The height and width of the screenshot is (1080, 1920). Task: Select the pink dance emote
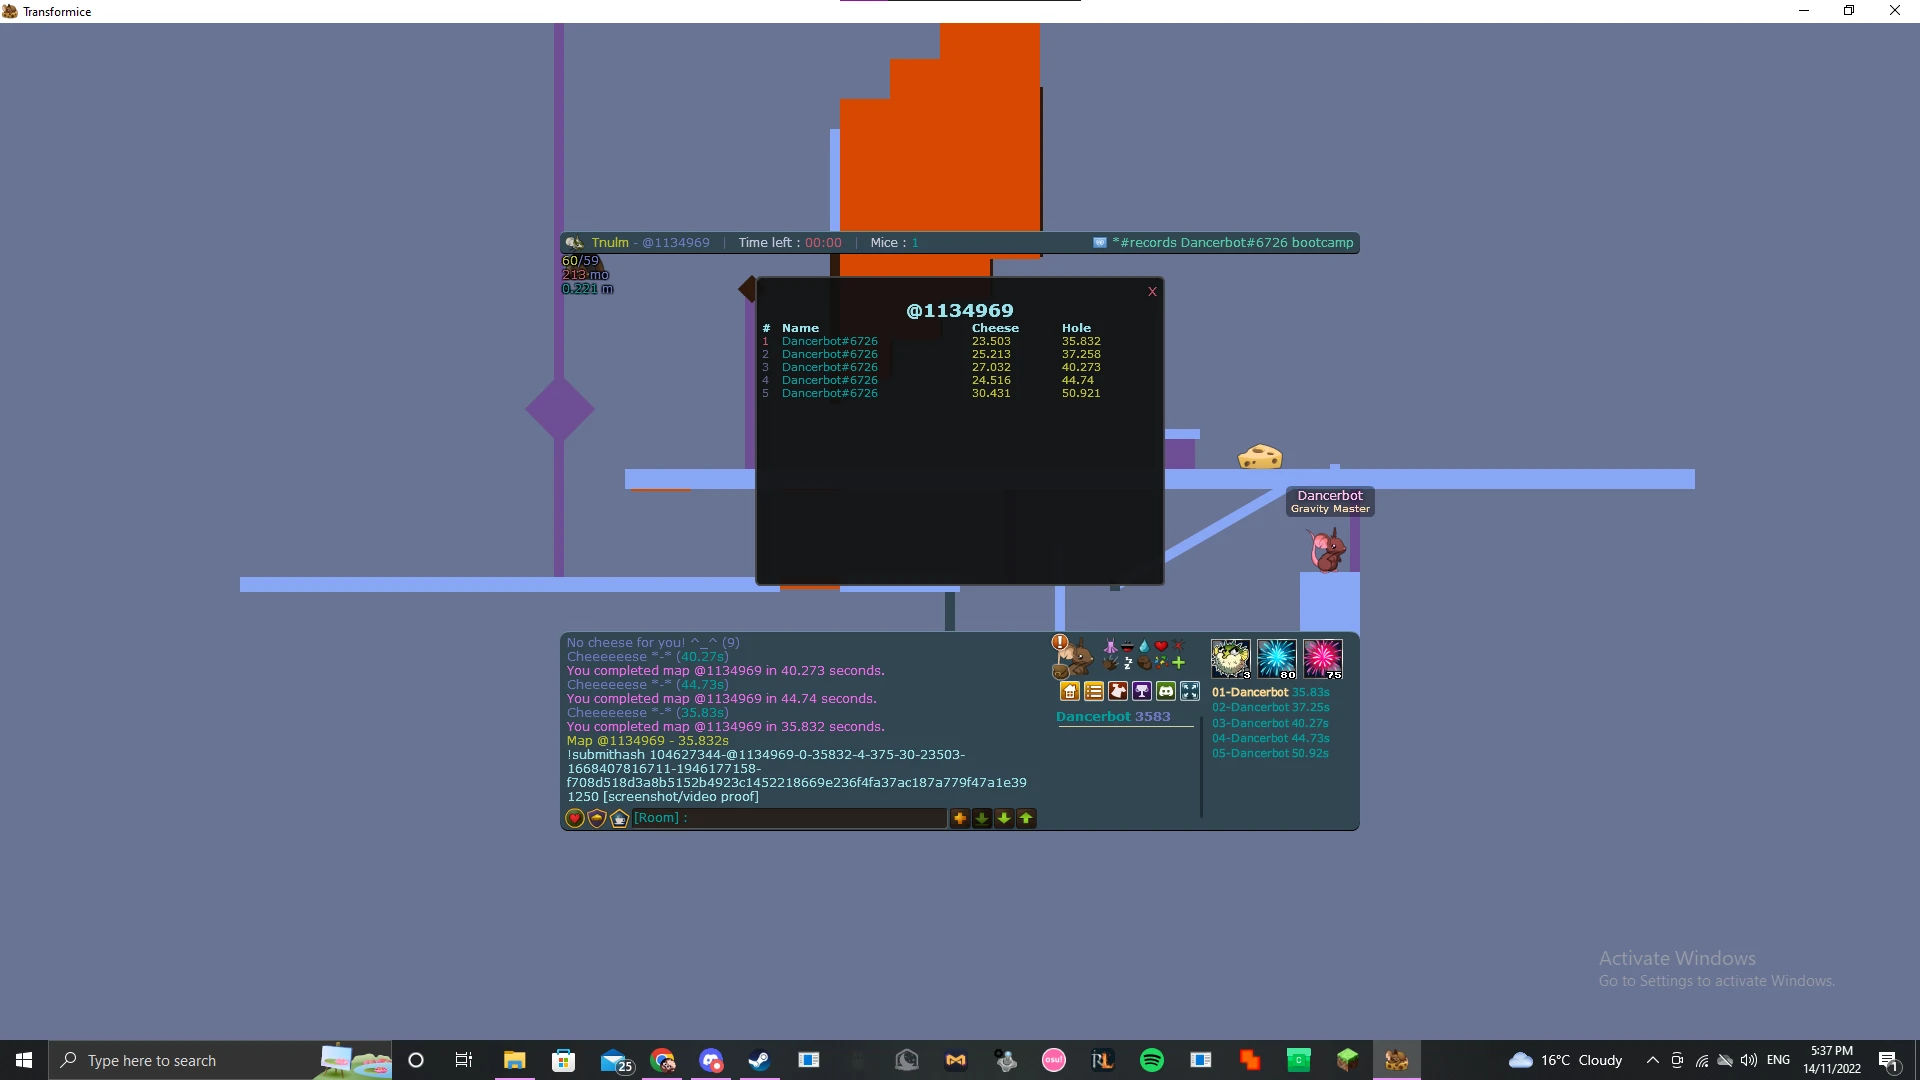(1110, 646)
